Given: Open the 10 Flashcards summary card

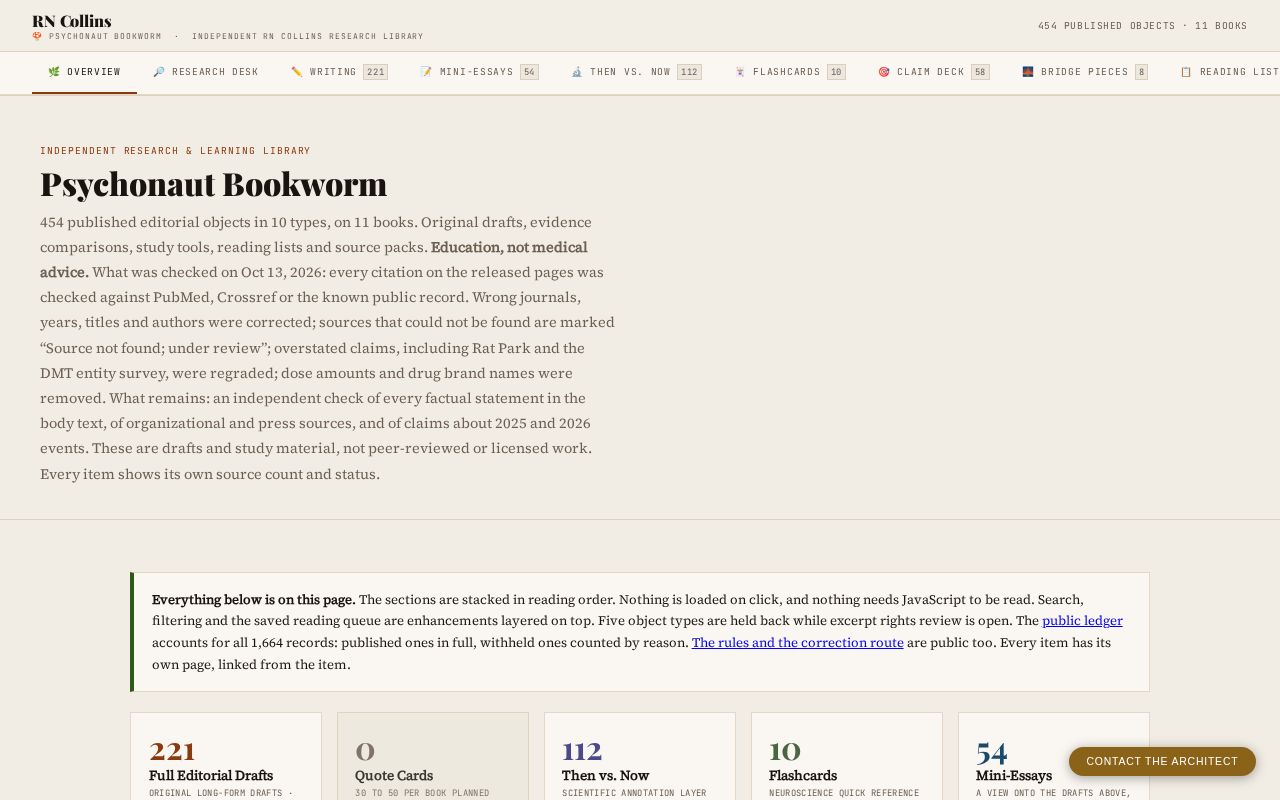Looking at the screenshot, I should point(847,756).
